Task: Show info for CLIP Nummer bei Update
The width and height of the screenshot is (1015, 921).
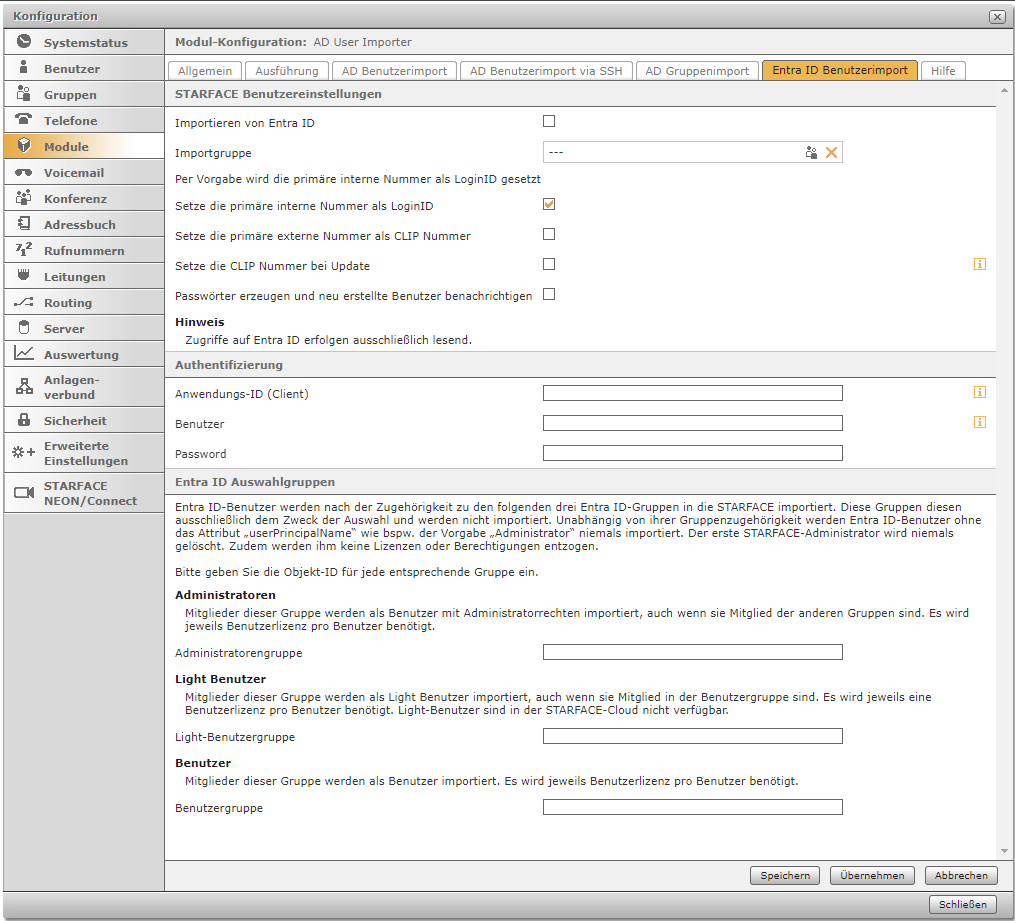Action: tap(980, 264)
